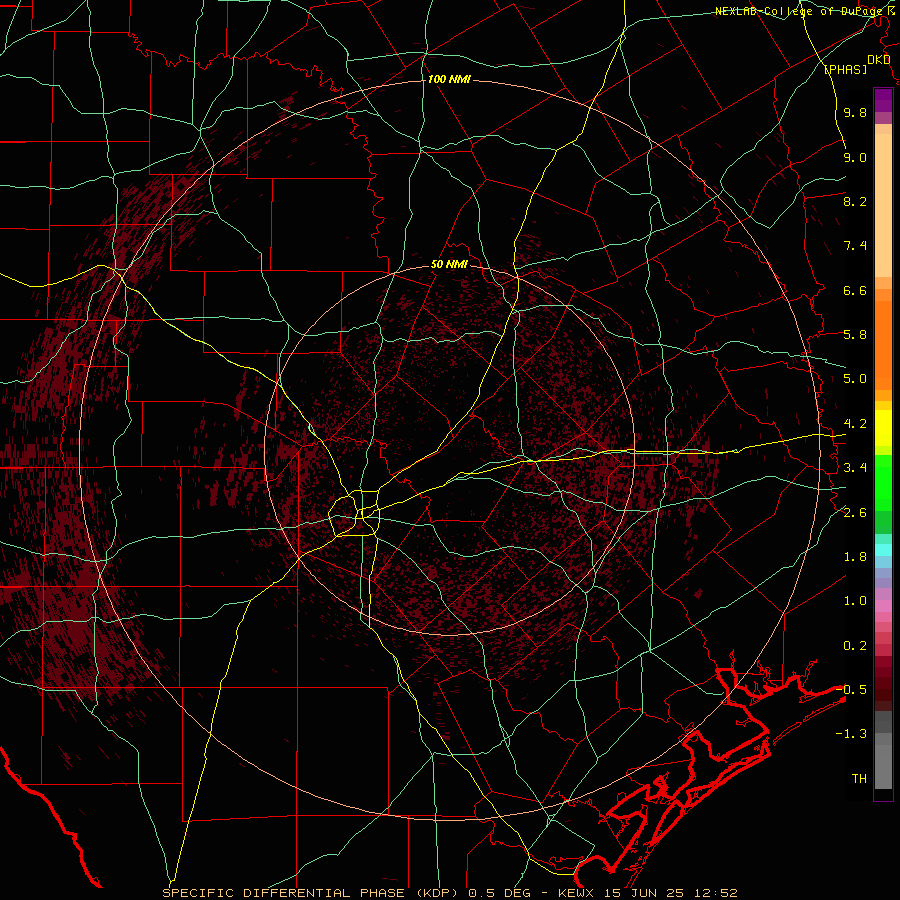Pick the purple segment of the color bar
Image resolution: width=900 pixels, height=900 pixels.
[883, 100]
